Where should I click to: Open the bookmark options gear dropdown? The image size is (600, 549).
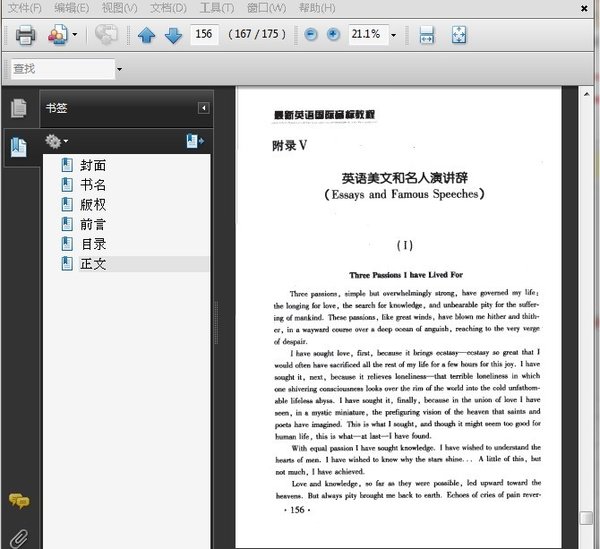(x=57, y=142)
